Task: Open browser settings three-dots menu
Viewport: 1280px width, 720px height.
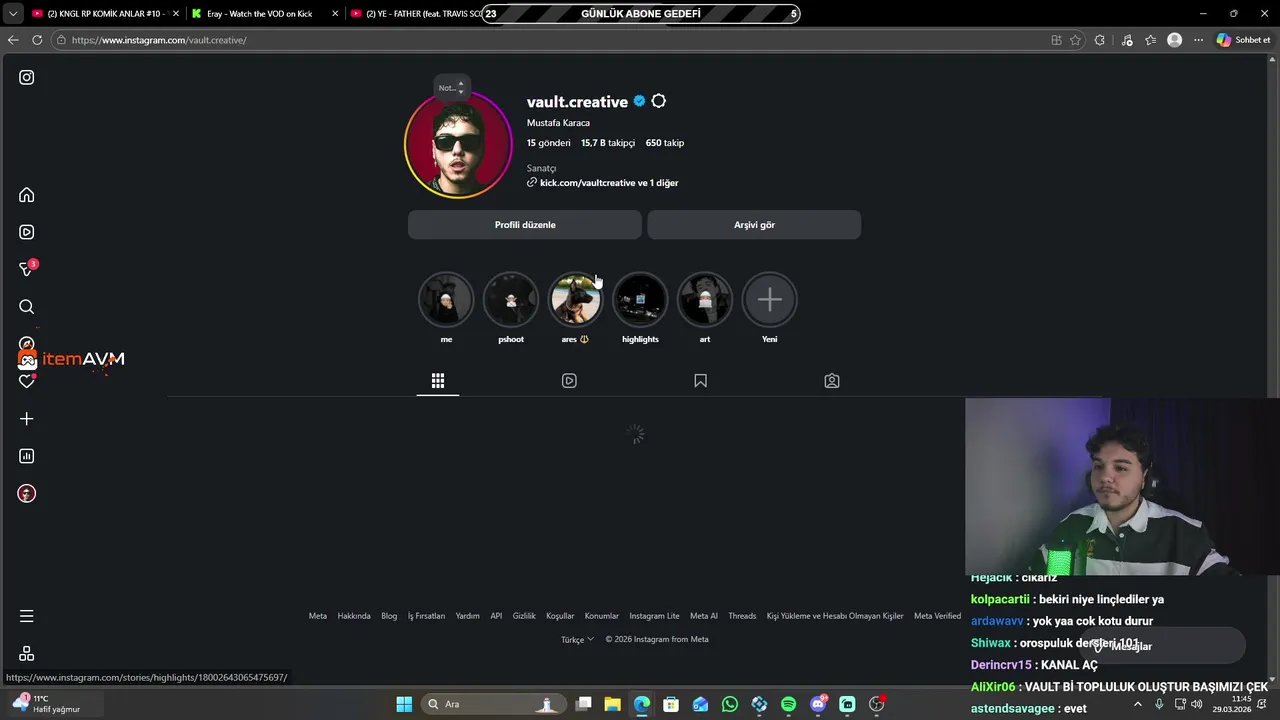Action: click(x=1198, y=40)
